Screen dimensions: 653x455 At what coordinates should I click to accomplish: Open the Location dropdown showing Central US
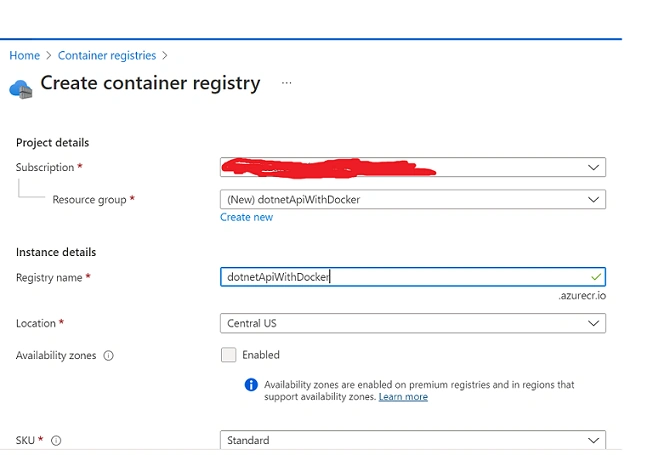[413, 323]
